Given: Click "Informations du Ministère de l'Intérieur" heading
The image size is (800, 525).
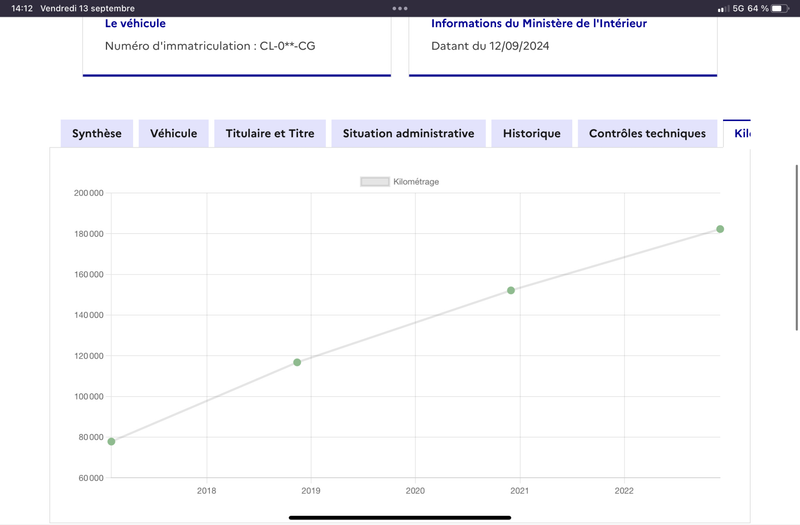Looking at the screenshot, I should coord(539,23).
